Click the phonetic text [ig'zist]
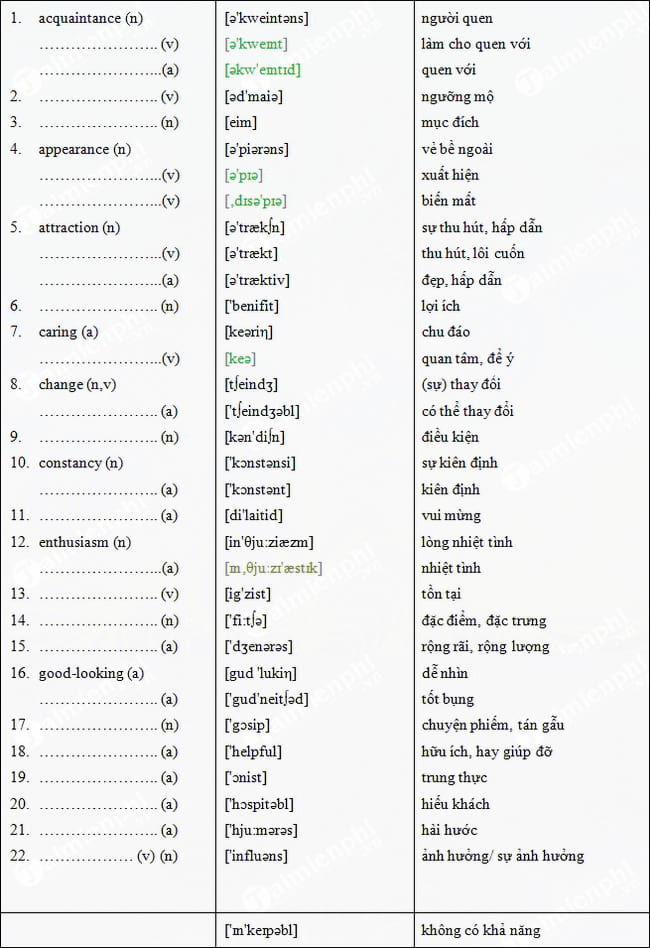650x948 pixels. point(247,594)
